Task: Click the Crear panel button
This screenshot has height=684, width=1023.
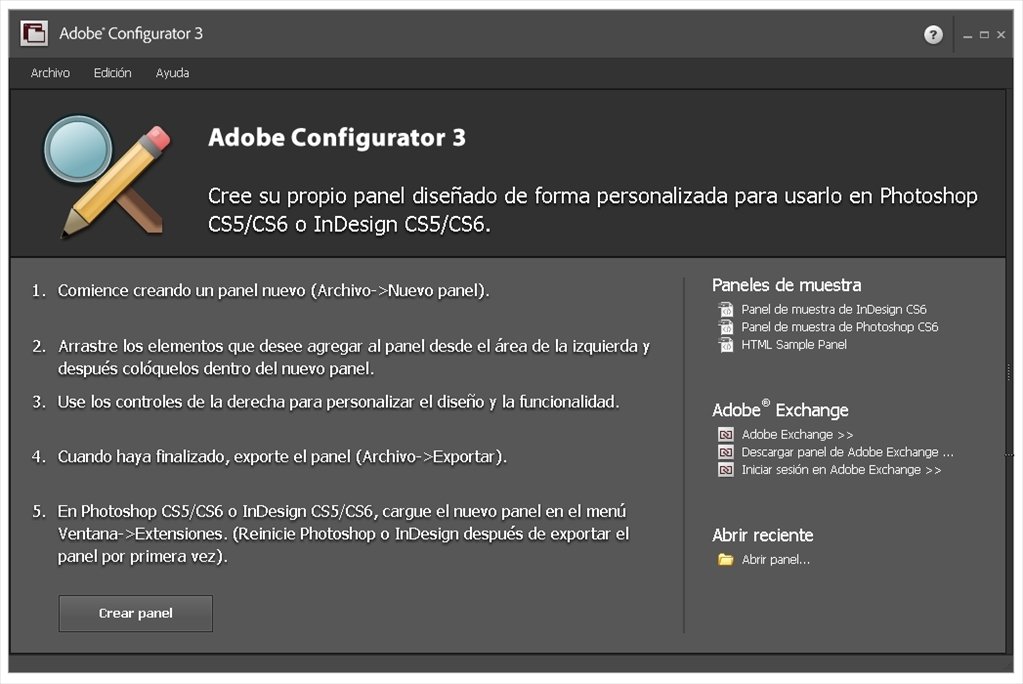Action: (136, 614)
